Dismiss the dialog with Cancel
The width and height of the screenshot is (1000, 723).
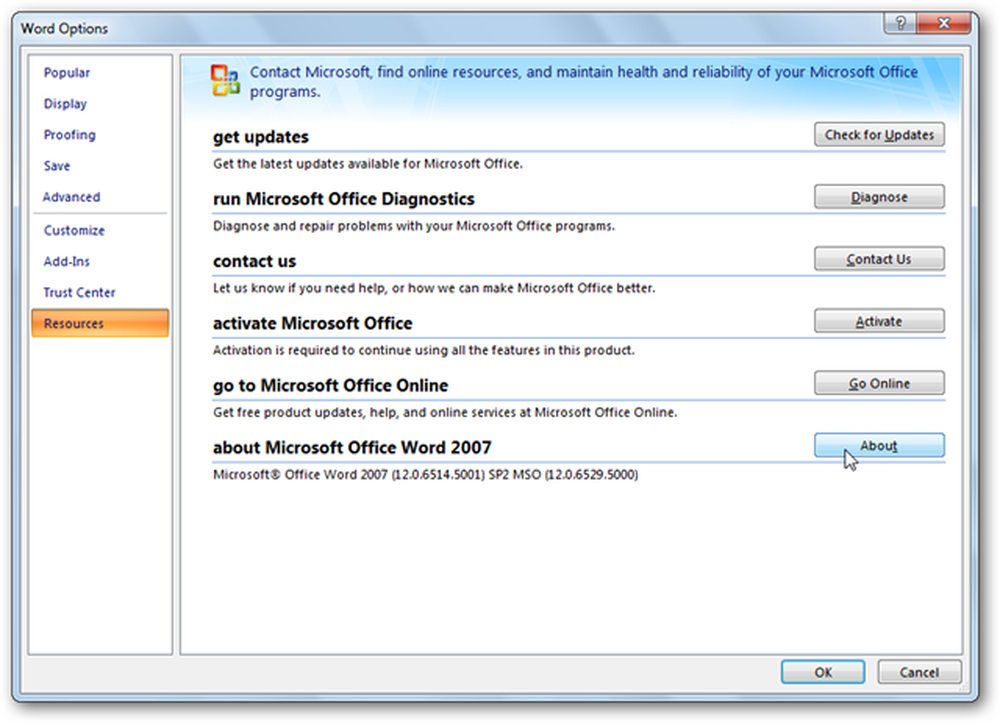919,672
